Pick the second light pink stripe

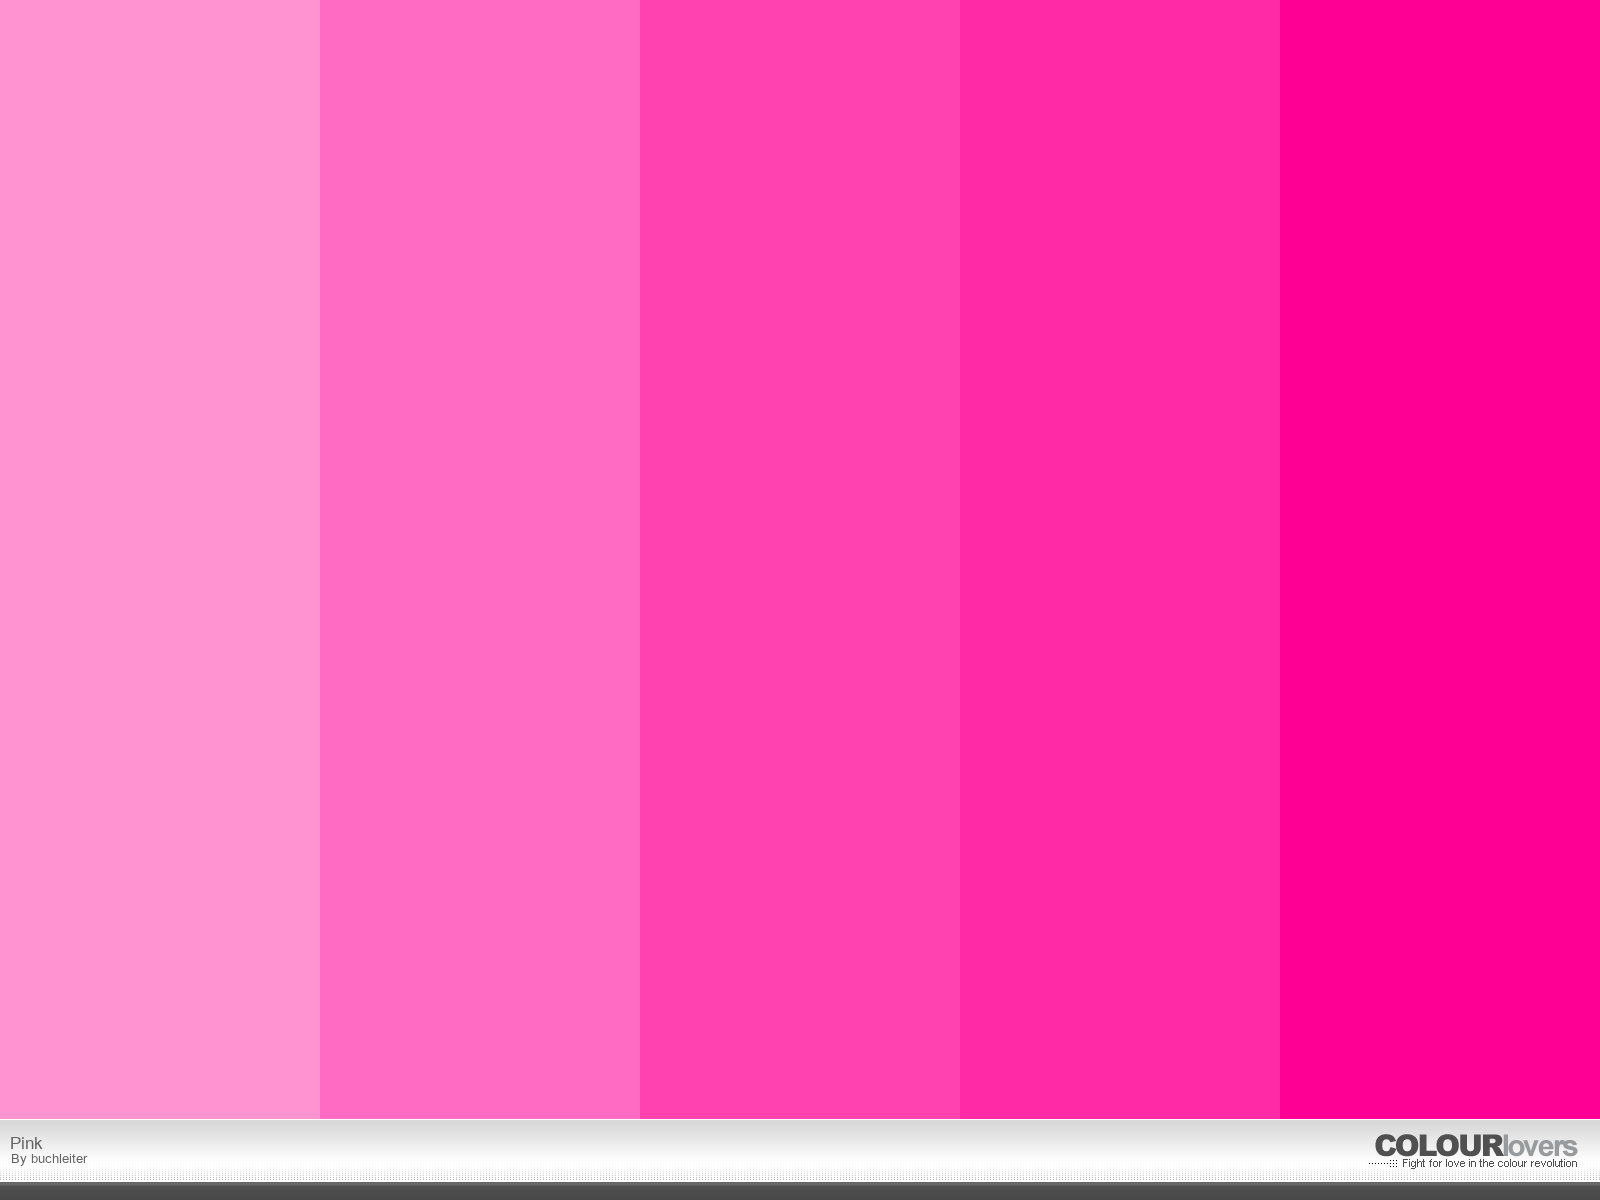480,559
